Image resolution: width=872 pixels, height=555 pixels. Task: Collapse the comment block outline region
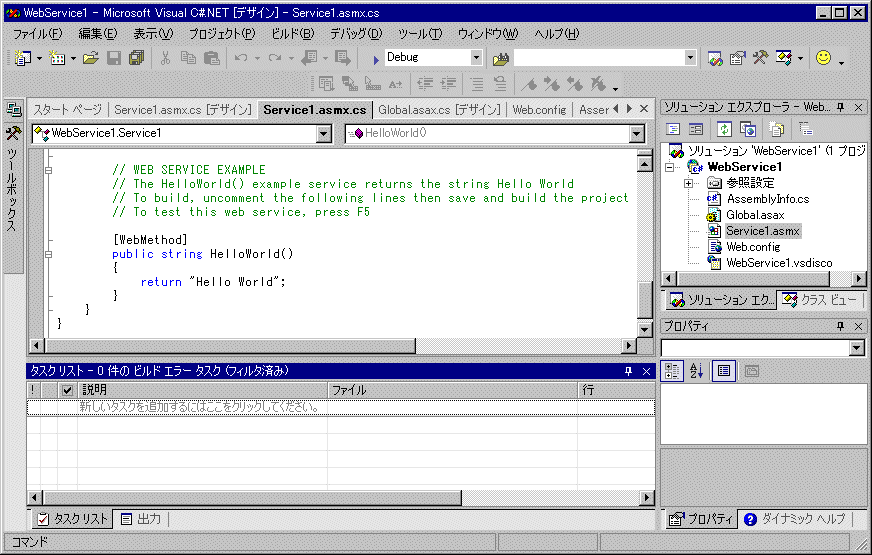click(x=48, y=170)
